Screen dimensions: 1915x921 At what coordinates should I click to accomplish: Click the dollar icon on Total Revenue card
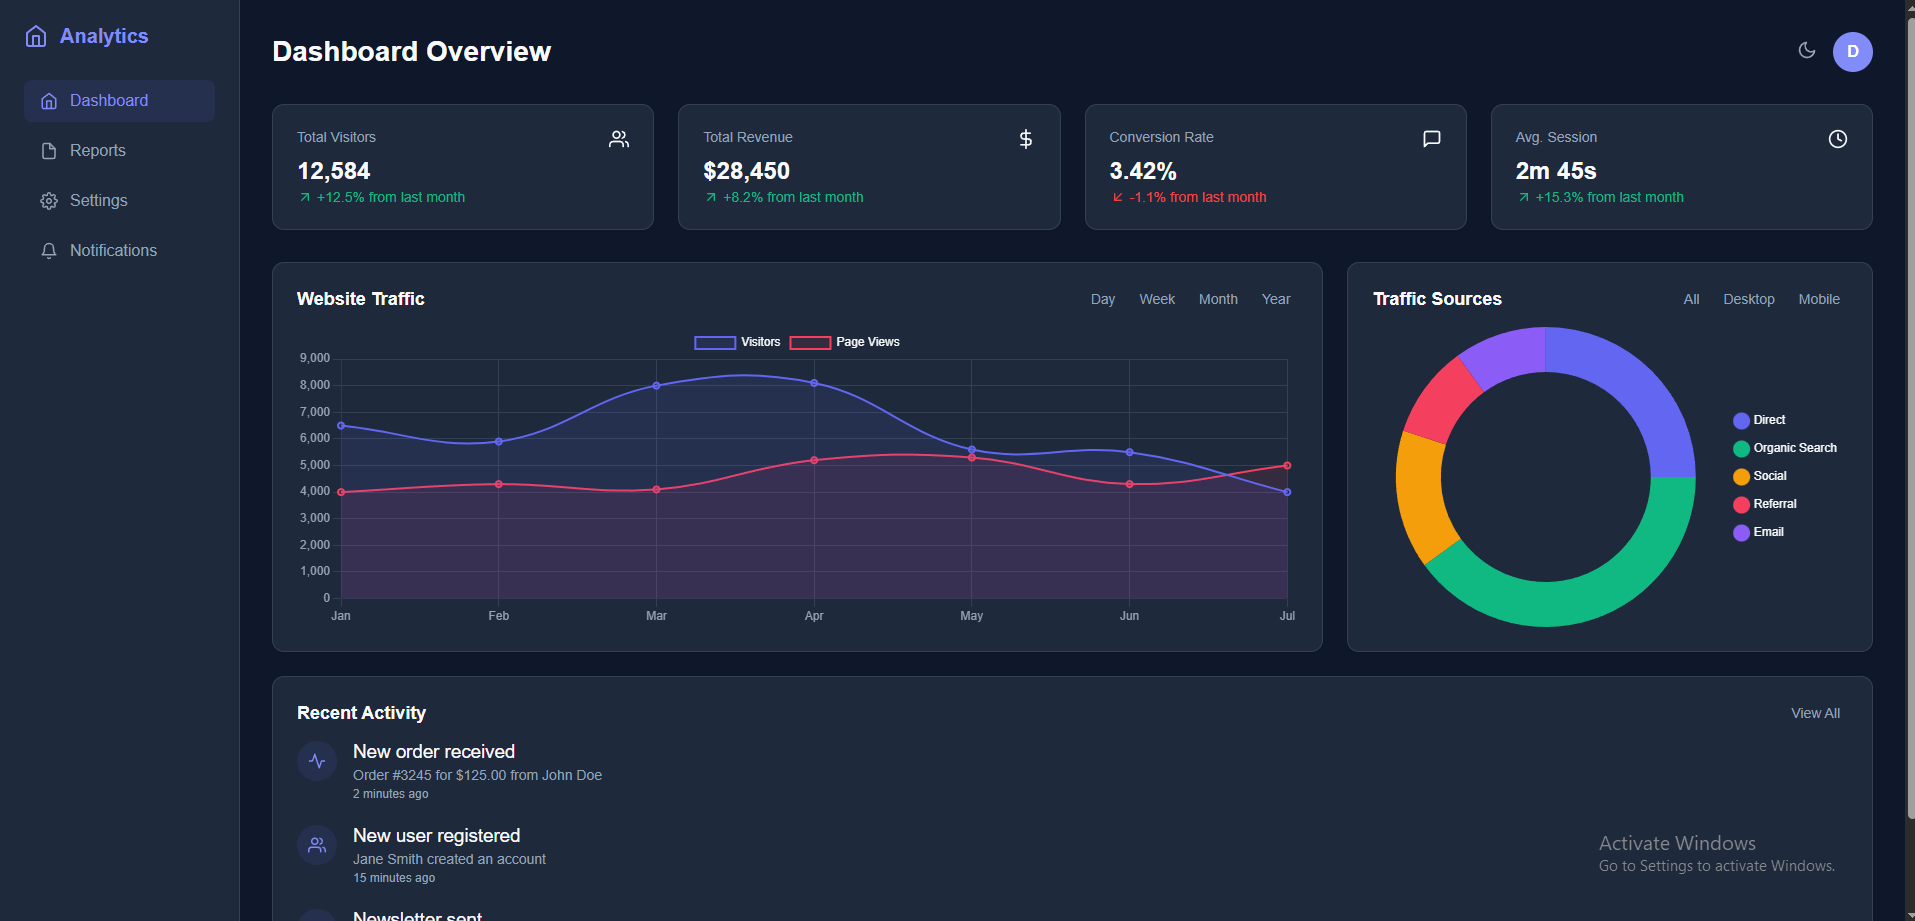tap(1025, 139)
